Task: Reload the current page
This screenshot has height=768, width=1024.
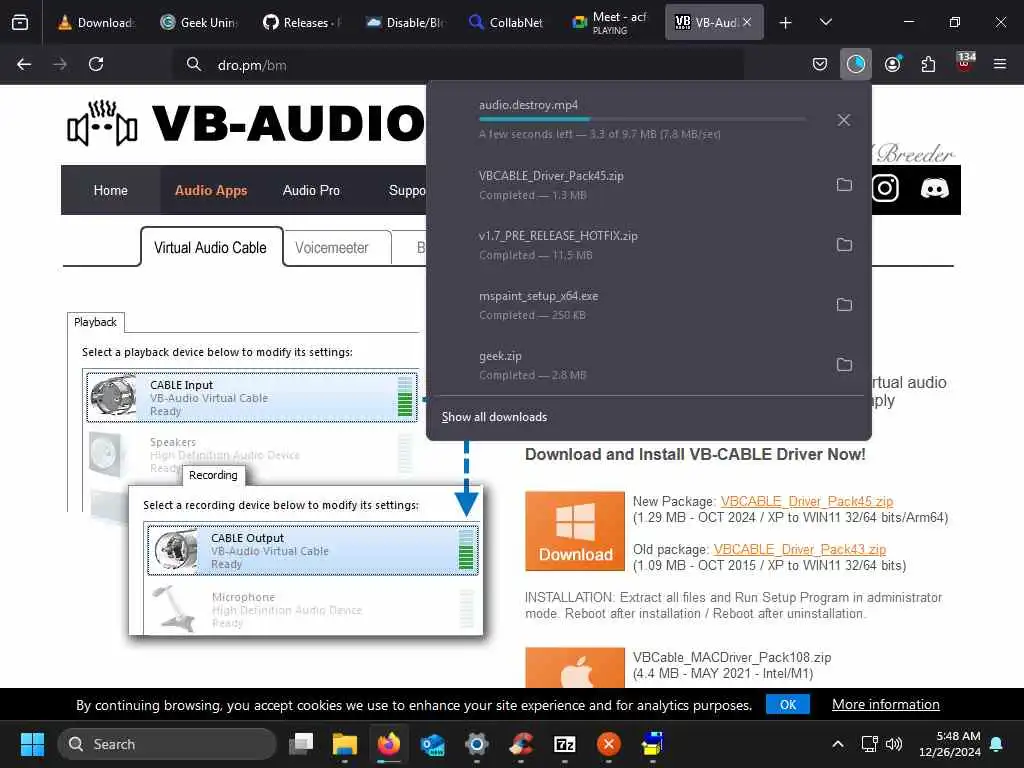Action: tap(96, 64)
